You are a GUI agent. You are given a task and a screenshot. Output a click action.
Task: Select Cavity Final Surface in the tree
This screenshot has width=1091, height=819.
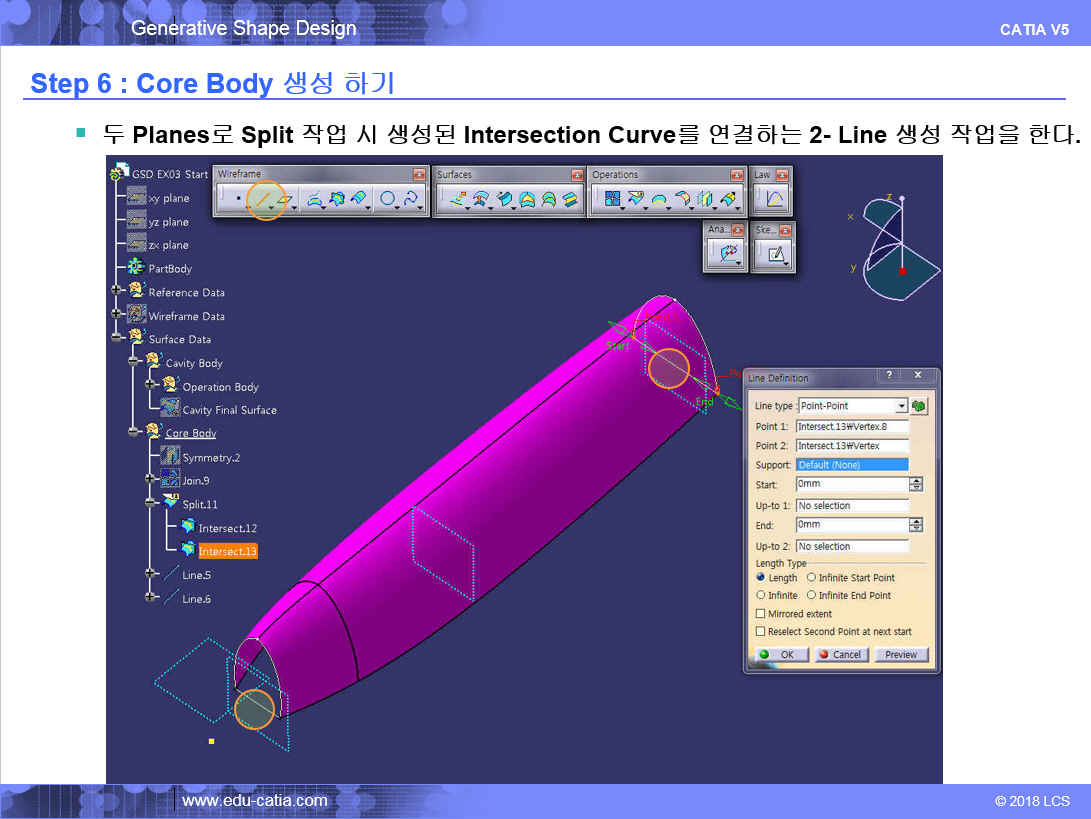pyautogui.click(x=229, y=410)
